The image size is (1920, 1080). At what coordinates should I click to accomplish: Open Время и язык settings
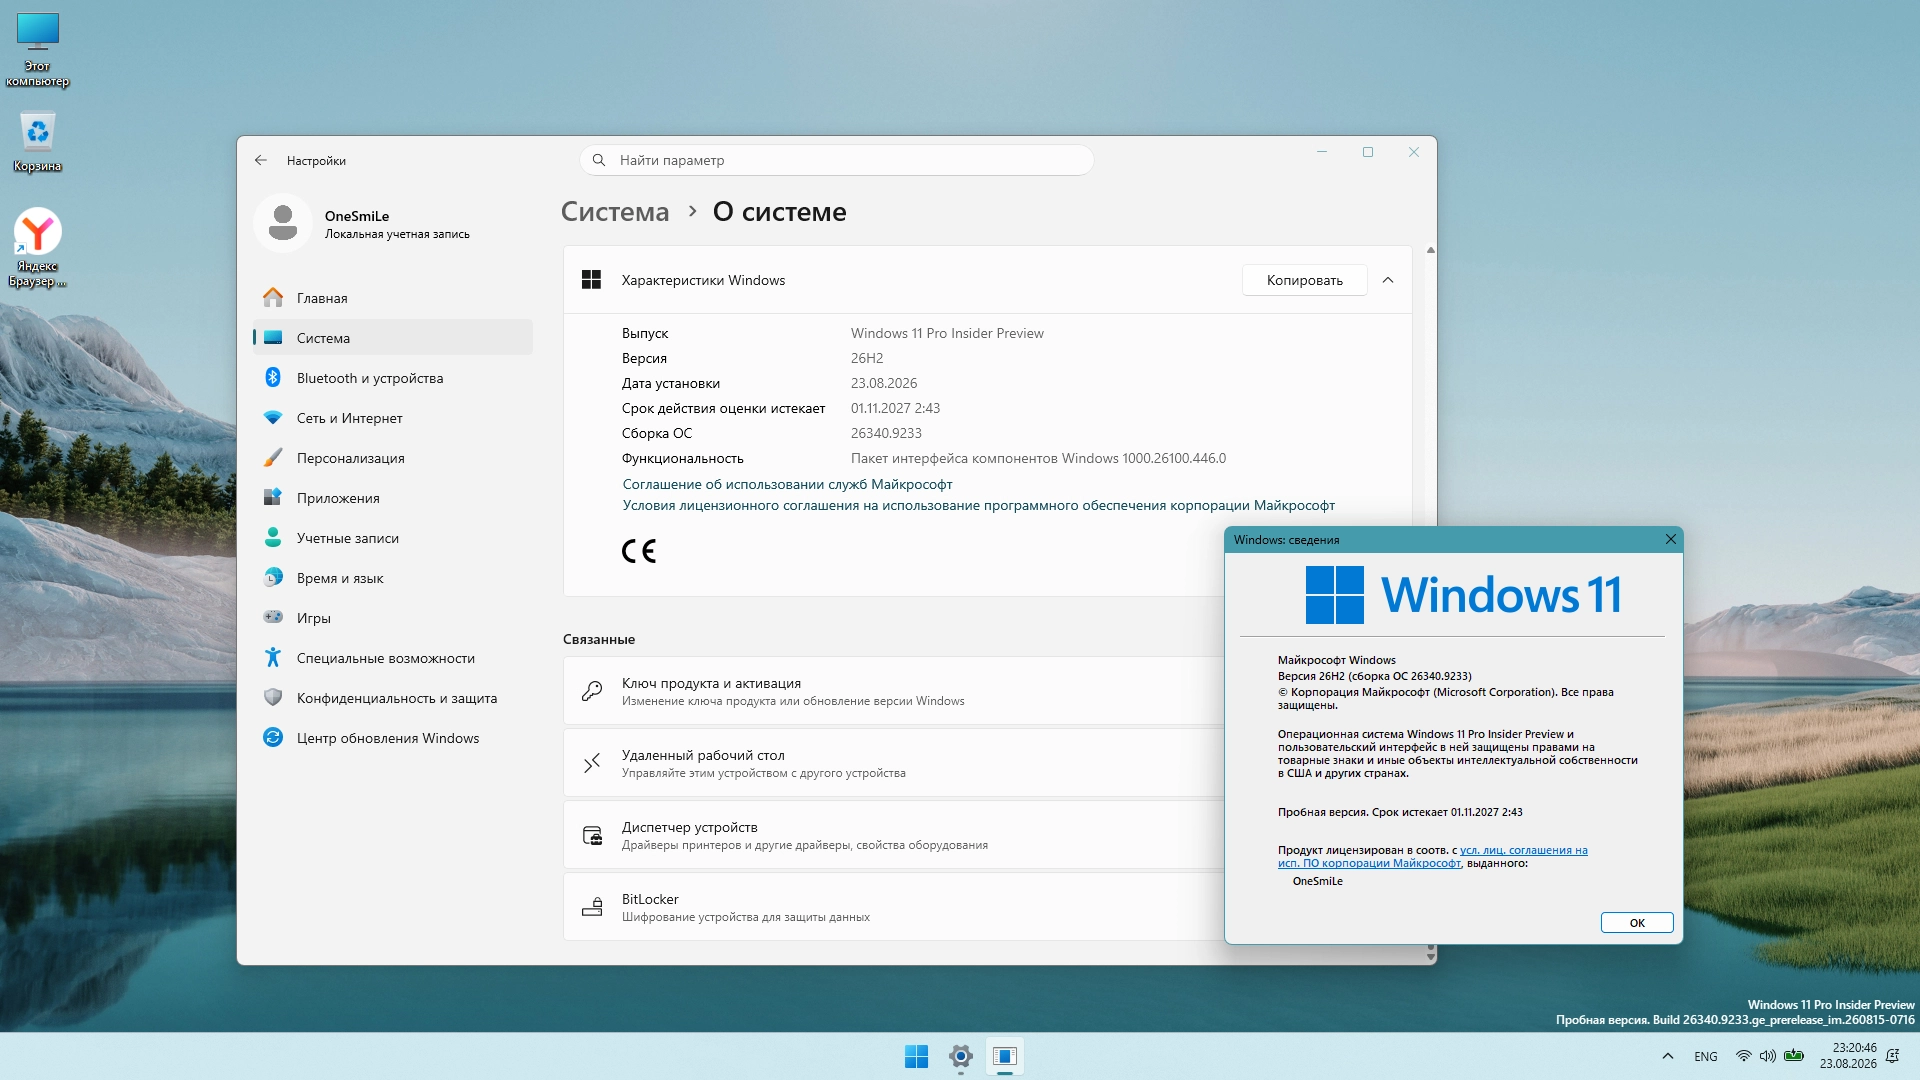tap(393, 578)
